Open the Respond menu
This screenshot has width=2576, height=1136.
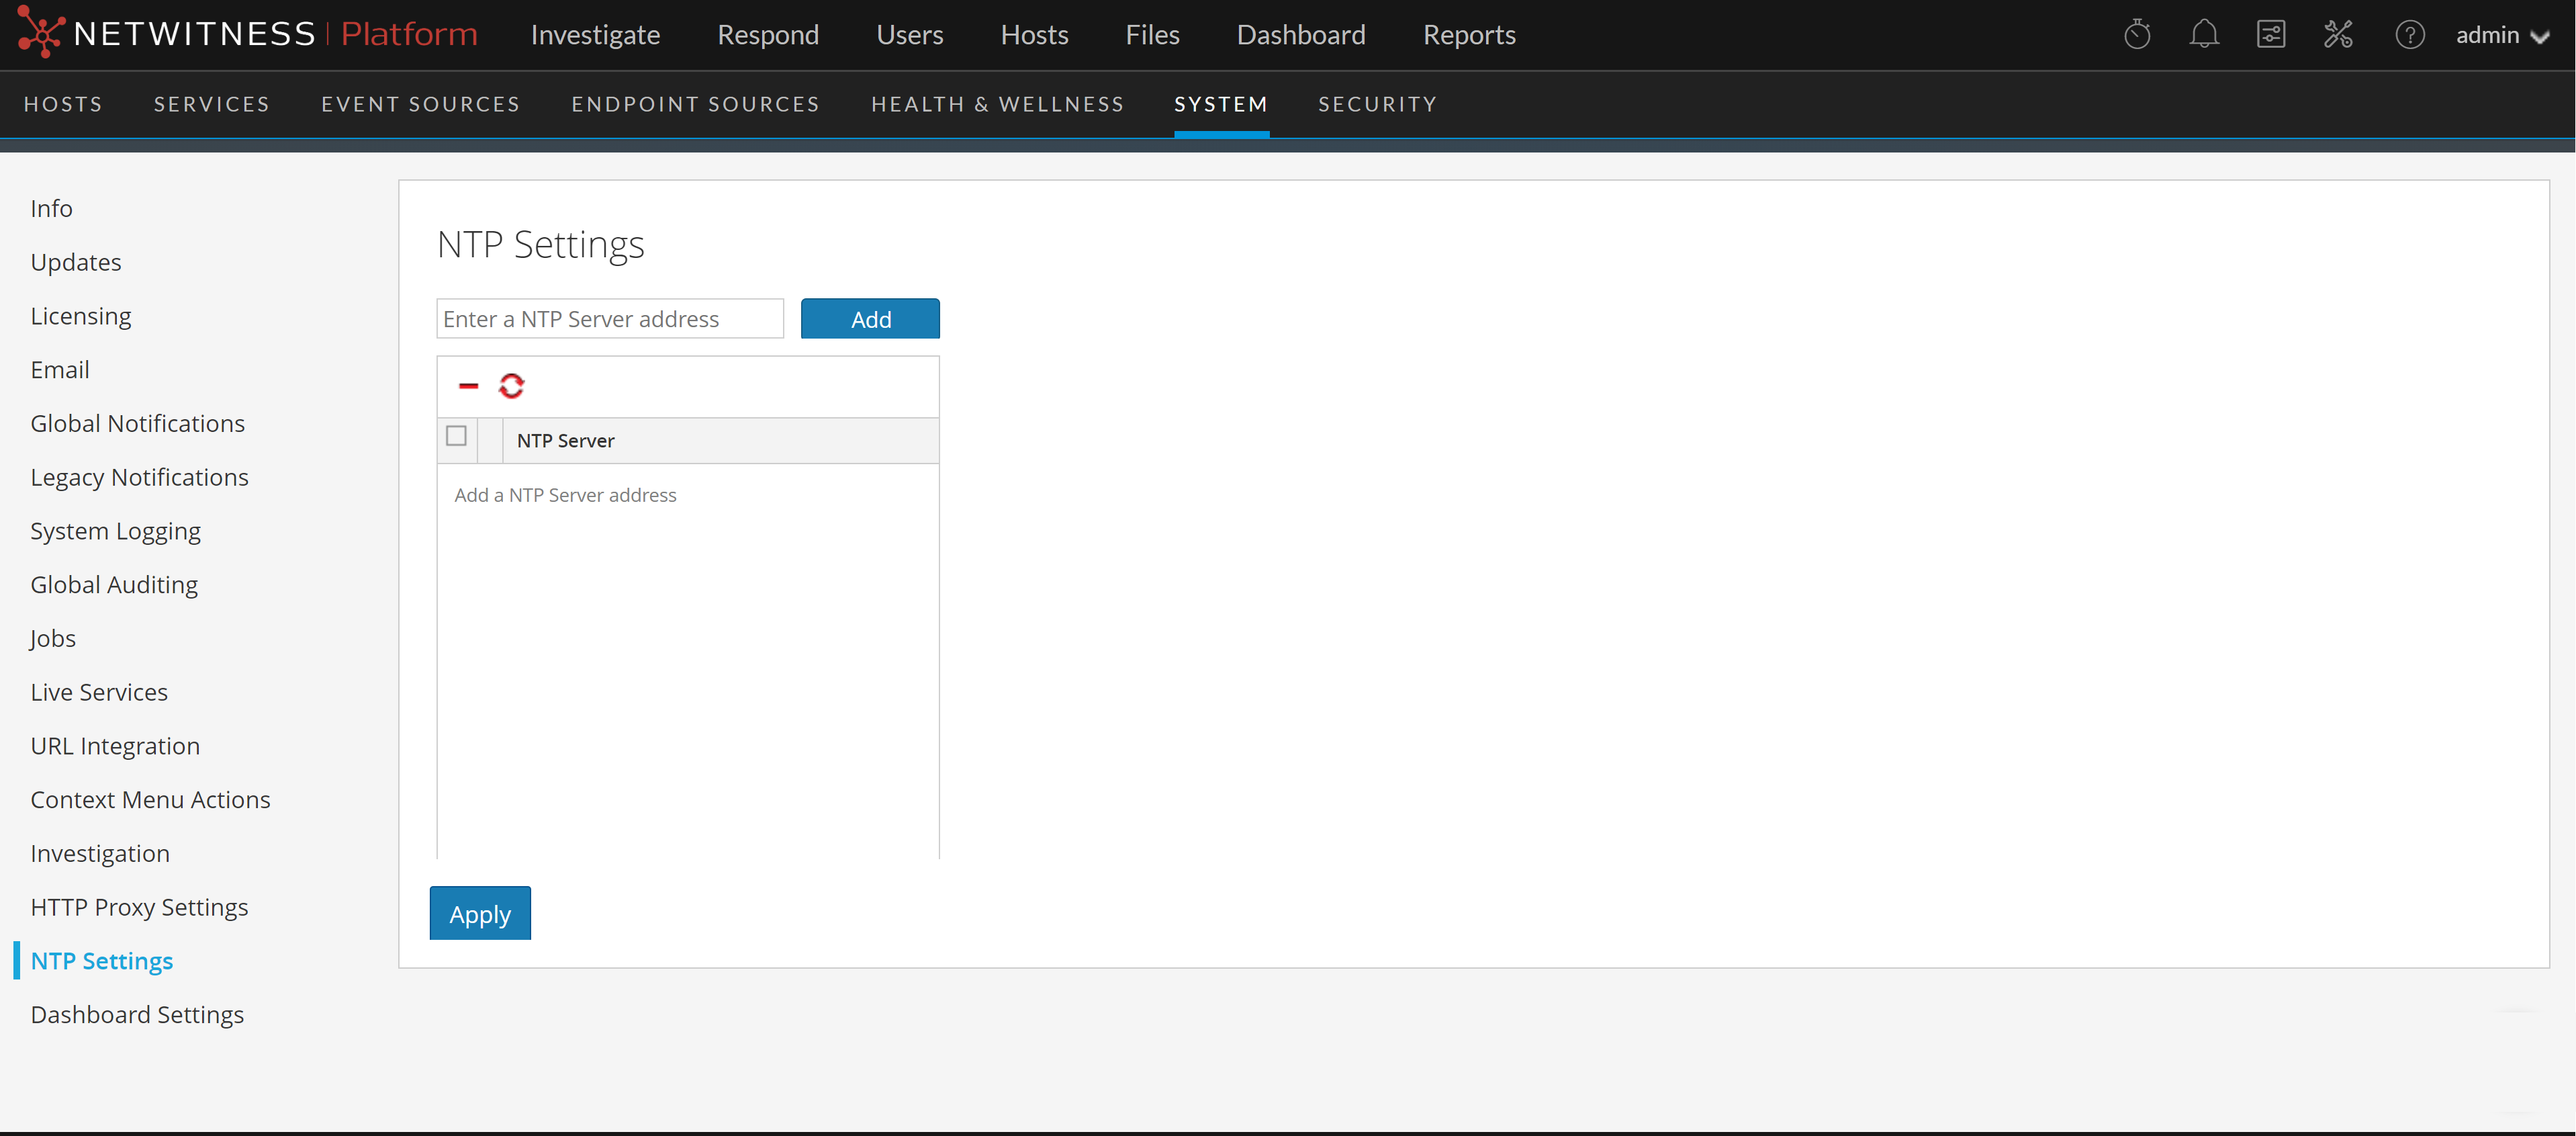(x=768, y=34)
